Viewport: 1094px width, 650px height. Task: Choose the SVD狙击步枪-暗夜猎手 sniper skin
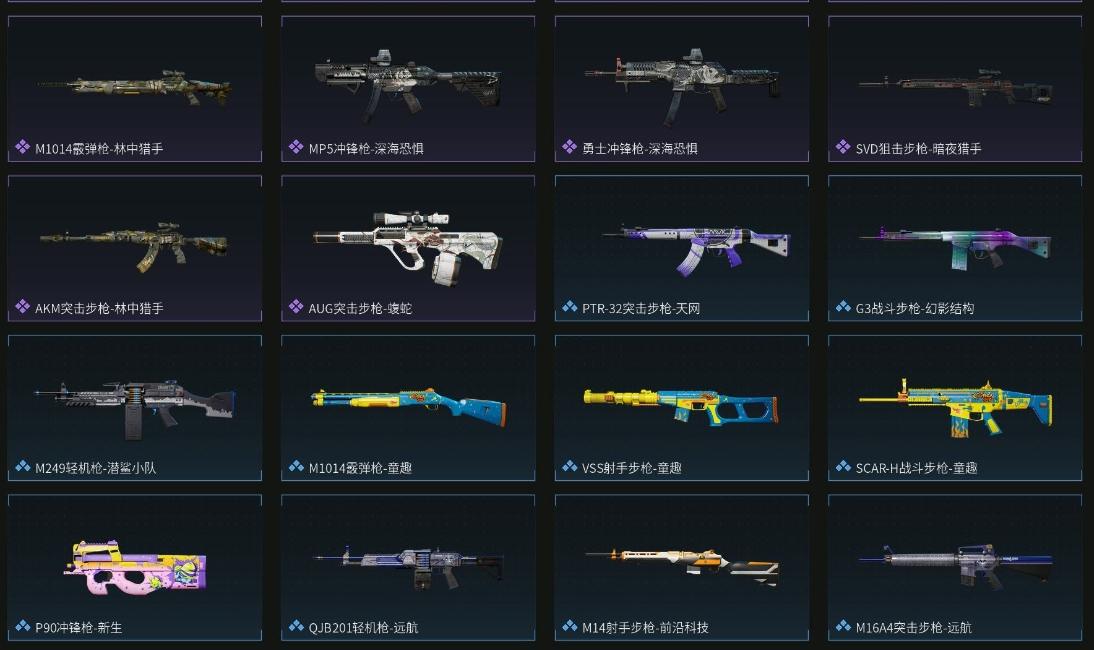(955, 89)
